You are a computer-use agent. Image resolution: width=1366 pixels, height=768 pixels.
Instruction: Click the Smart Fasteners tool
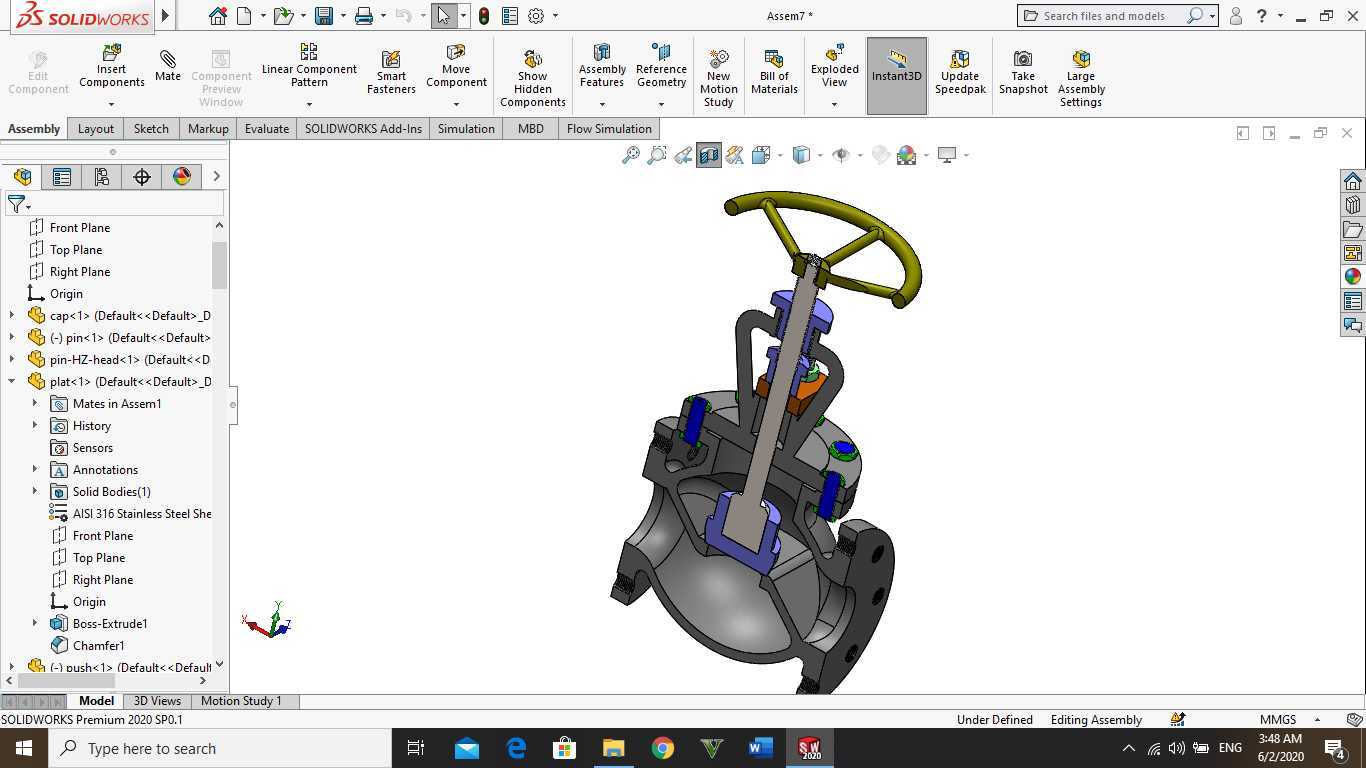coord(391,72)
